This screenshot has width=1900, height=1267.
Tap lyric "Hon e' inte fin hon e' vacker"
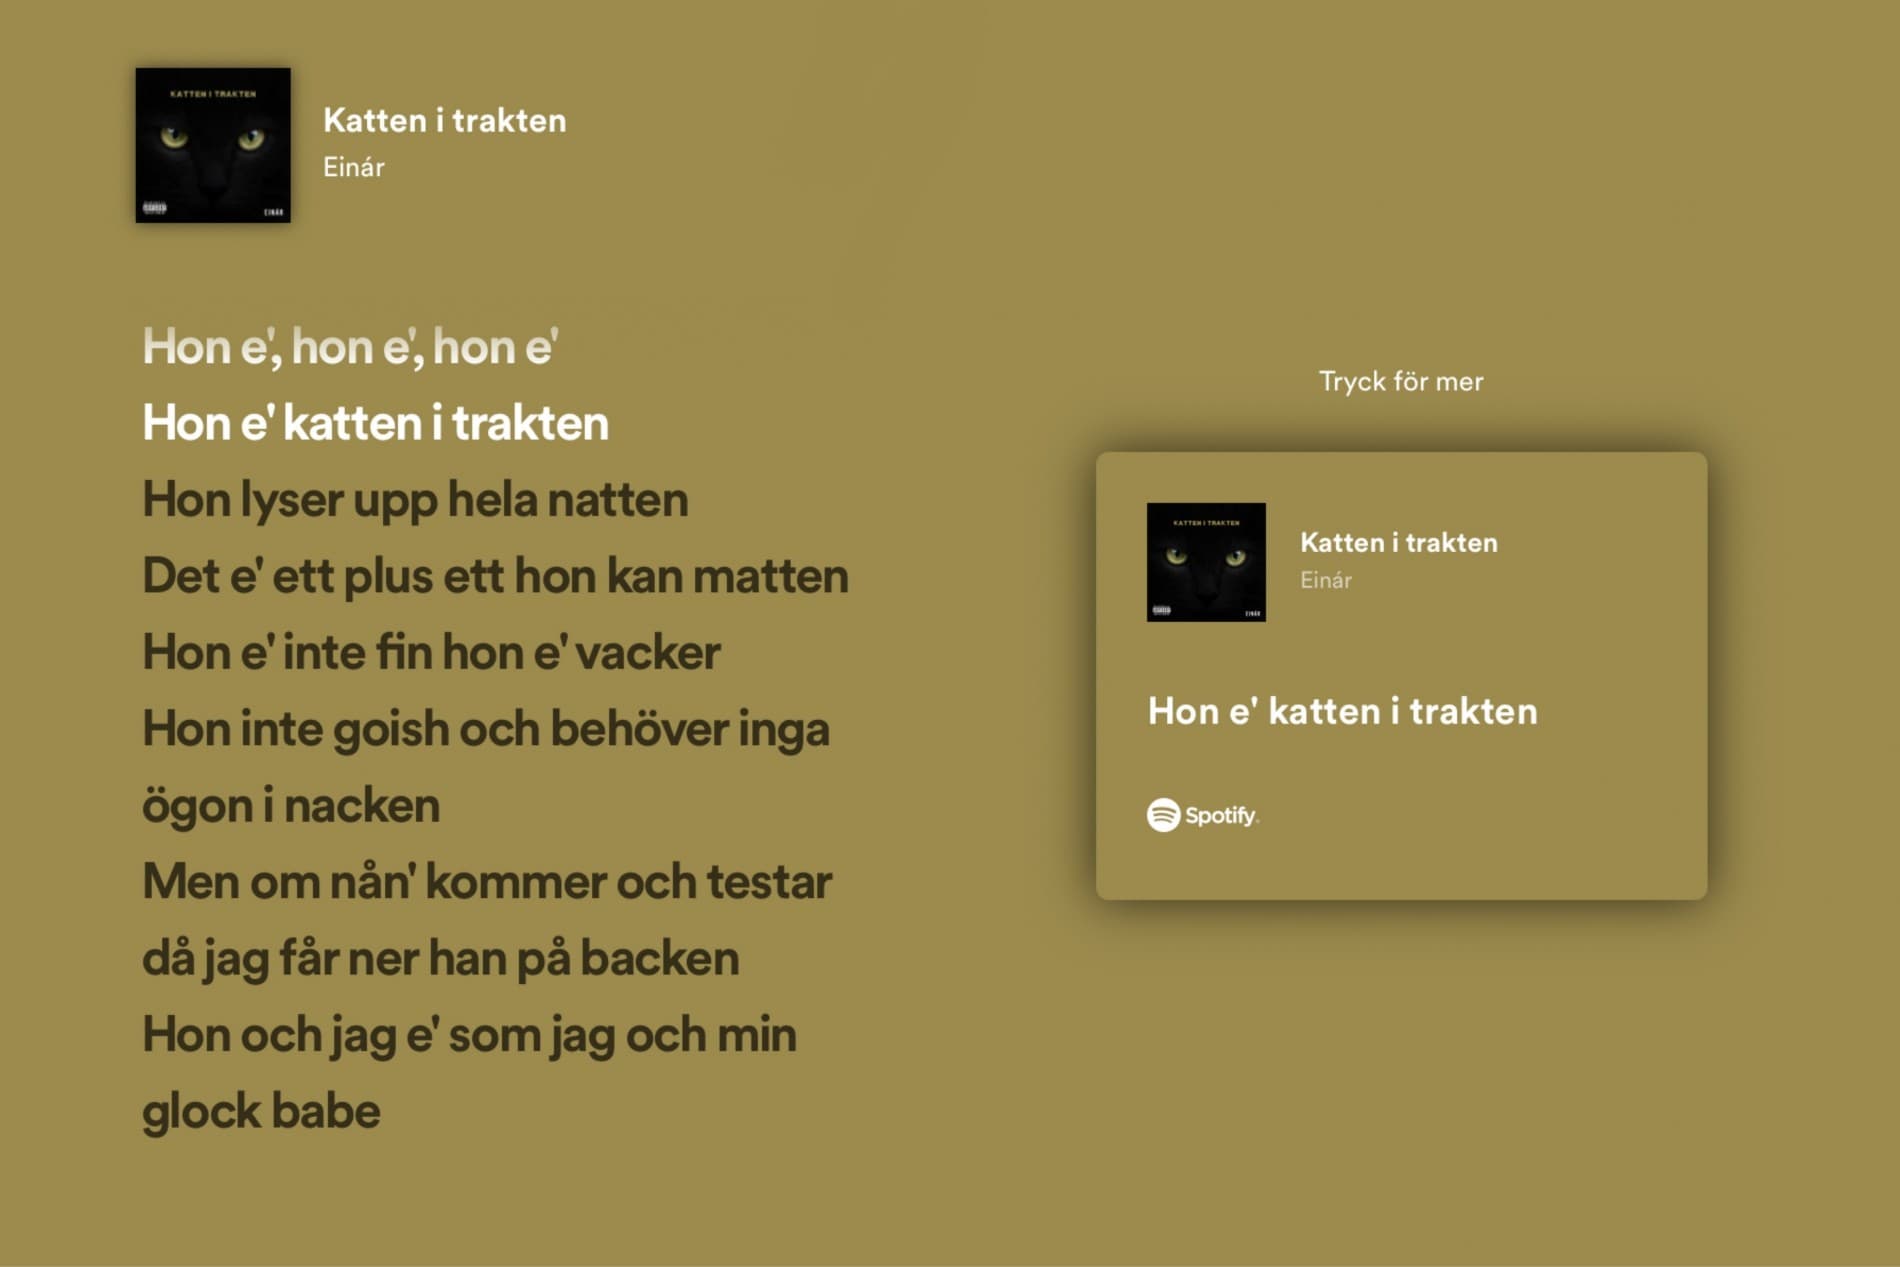pos(431,652)
